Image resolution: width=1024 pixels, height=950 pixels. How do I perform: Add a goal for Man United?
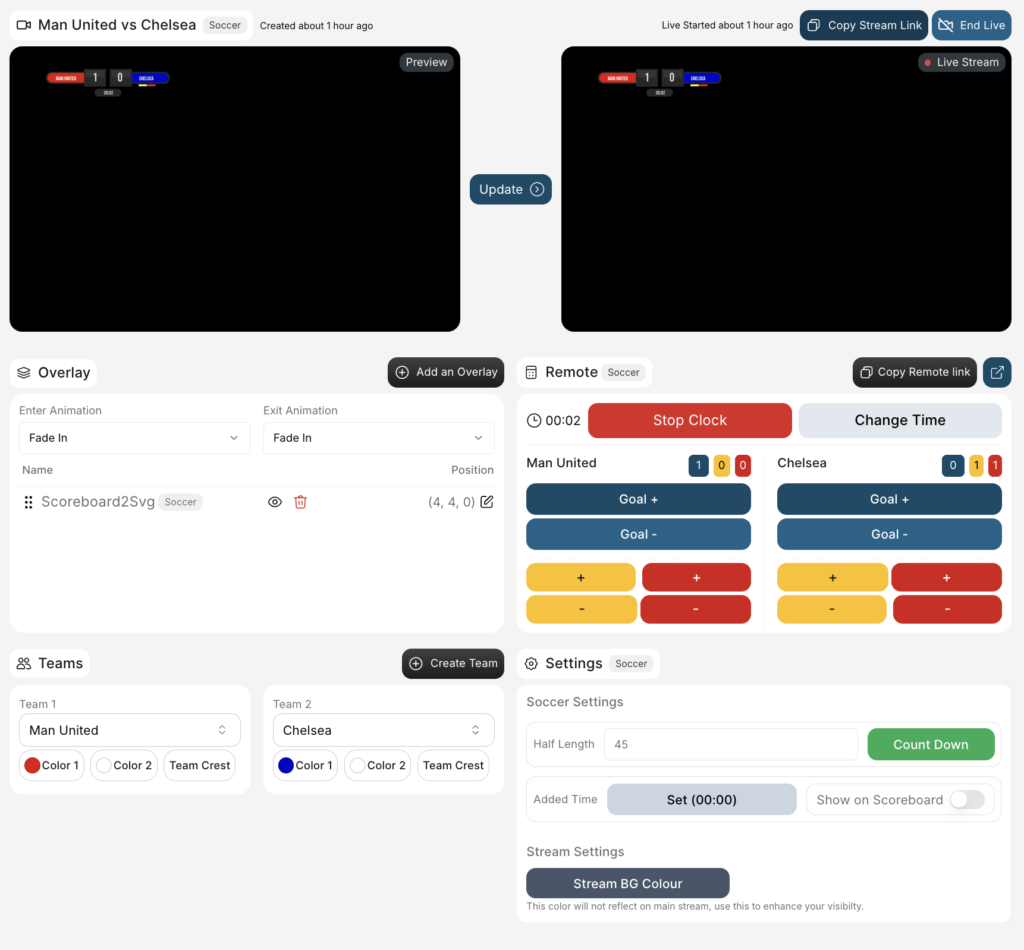click(638, 499)
